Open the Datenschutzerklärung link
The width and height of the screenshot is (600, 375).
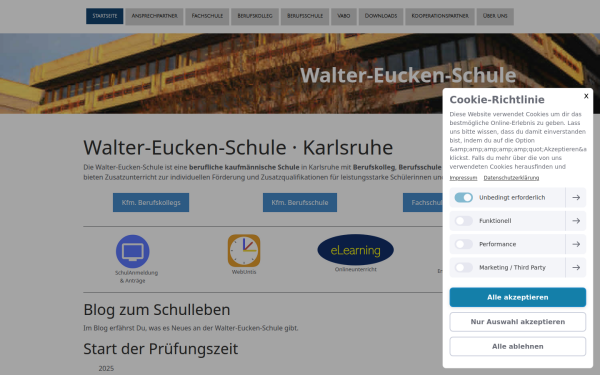tap(511, 178)
